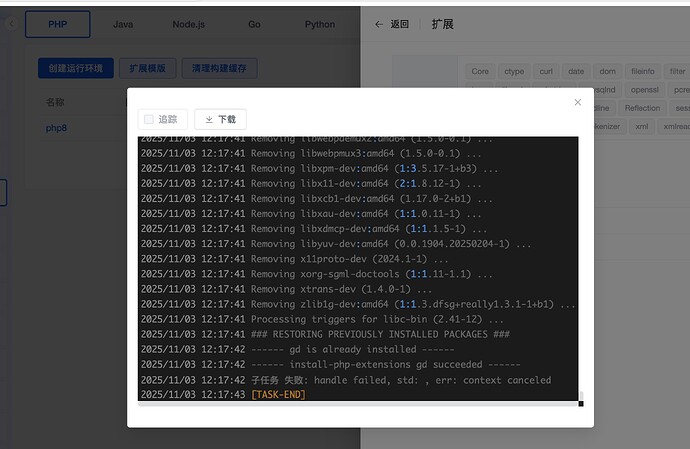Image resolution: width=690 pixels, height=449 pixels.
Task: Close the log dialog with X
Action: pyautogui.click(x=577, y=102)
